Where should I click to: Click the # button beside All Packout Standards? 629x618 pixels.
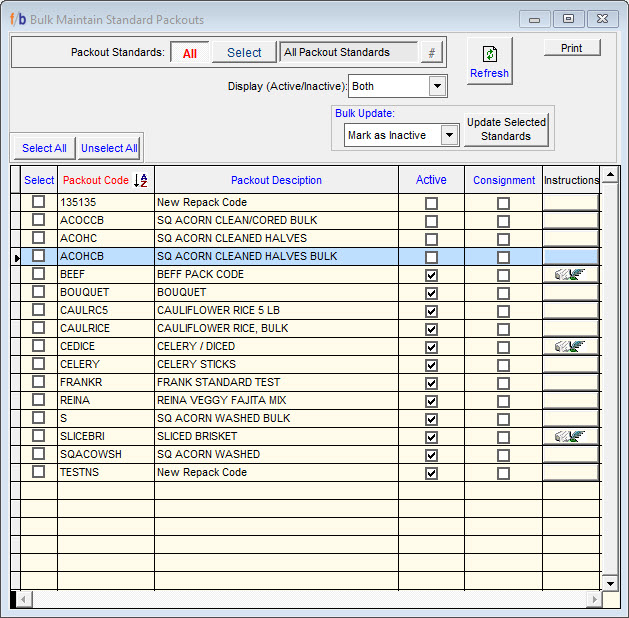(431, 53)
